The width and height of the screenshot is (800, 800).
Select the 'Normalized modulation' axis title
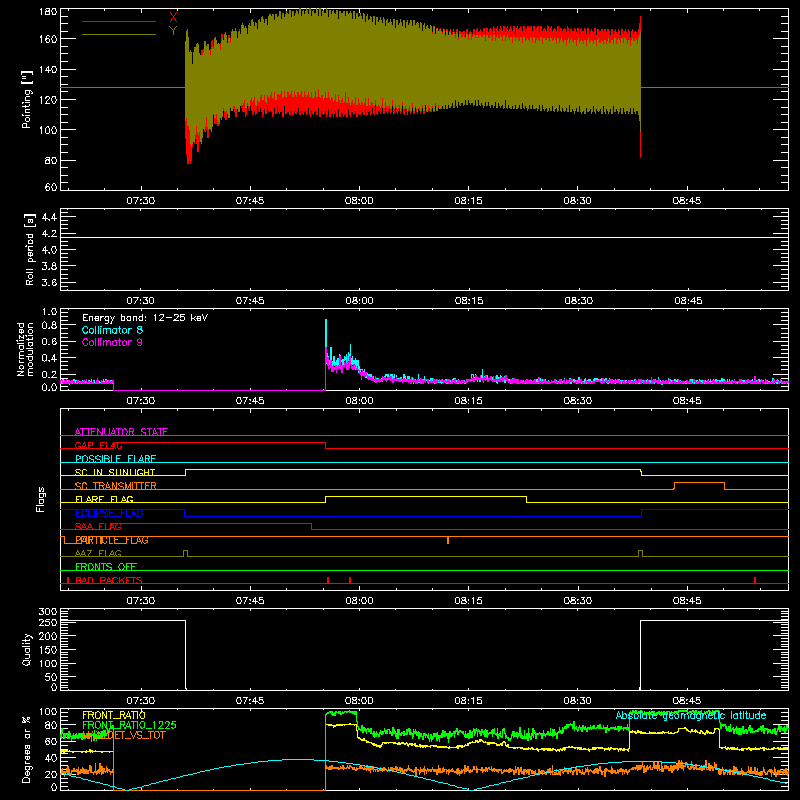coord(25,349)
